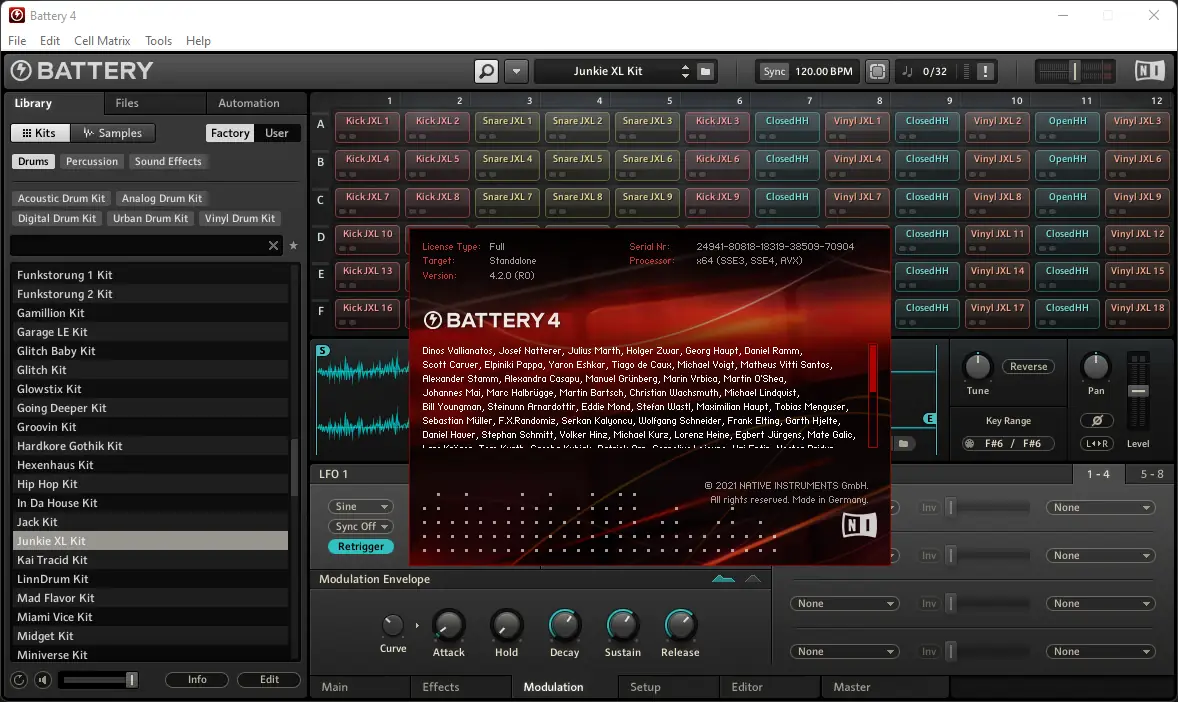The image size is (1178, 702).
Task: Click the Edit button below the kit list
Action: tap(269, 680)
